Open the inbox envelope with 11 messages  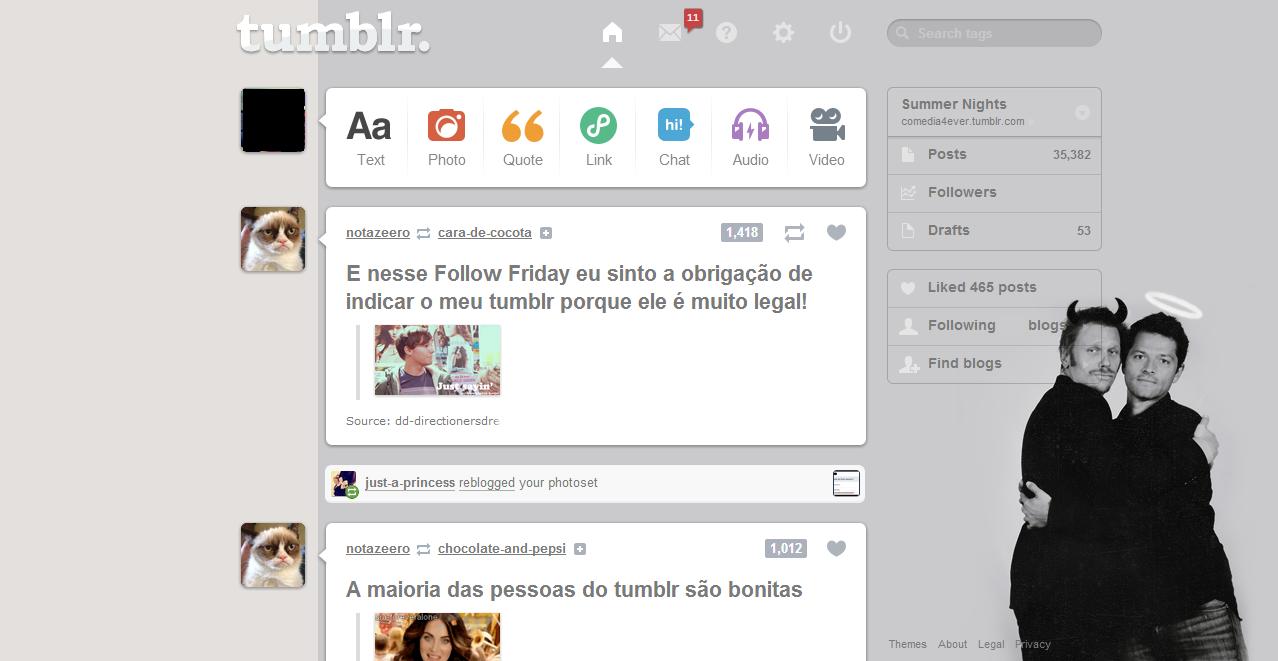[670, 33]
